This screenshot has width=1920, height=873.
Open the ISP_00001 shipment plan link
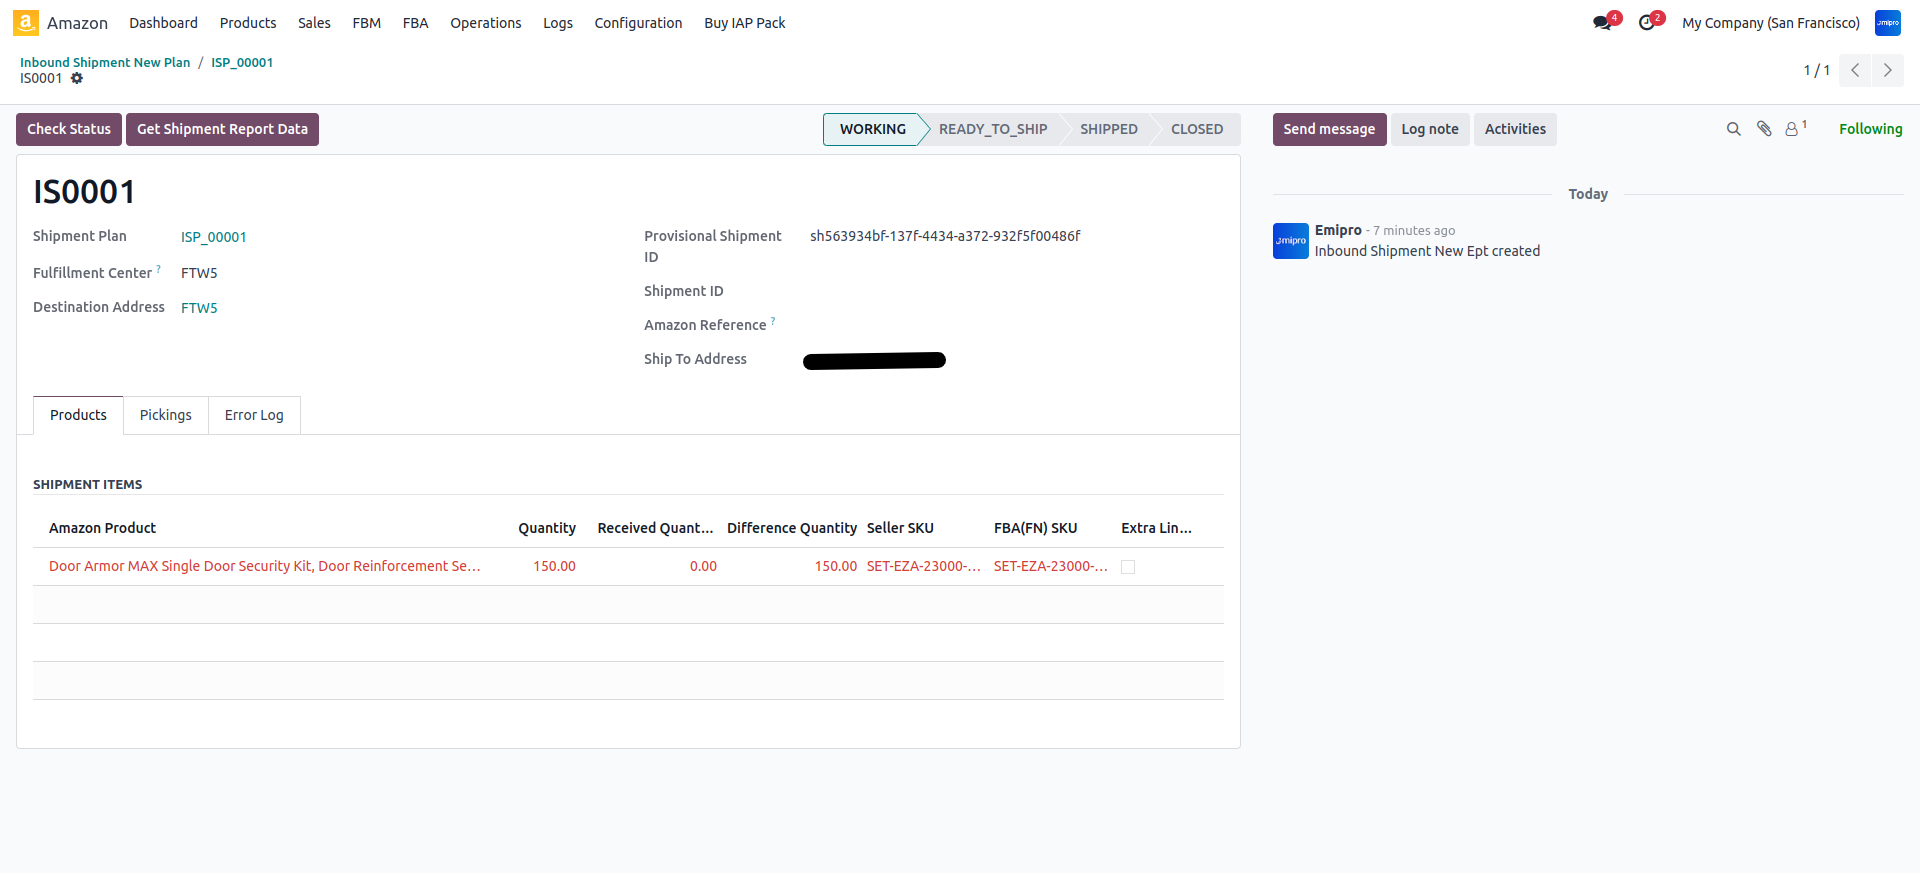pos(213,237)
